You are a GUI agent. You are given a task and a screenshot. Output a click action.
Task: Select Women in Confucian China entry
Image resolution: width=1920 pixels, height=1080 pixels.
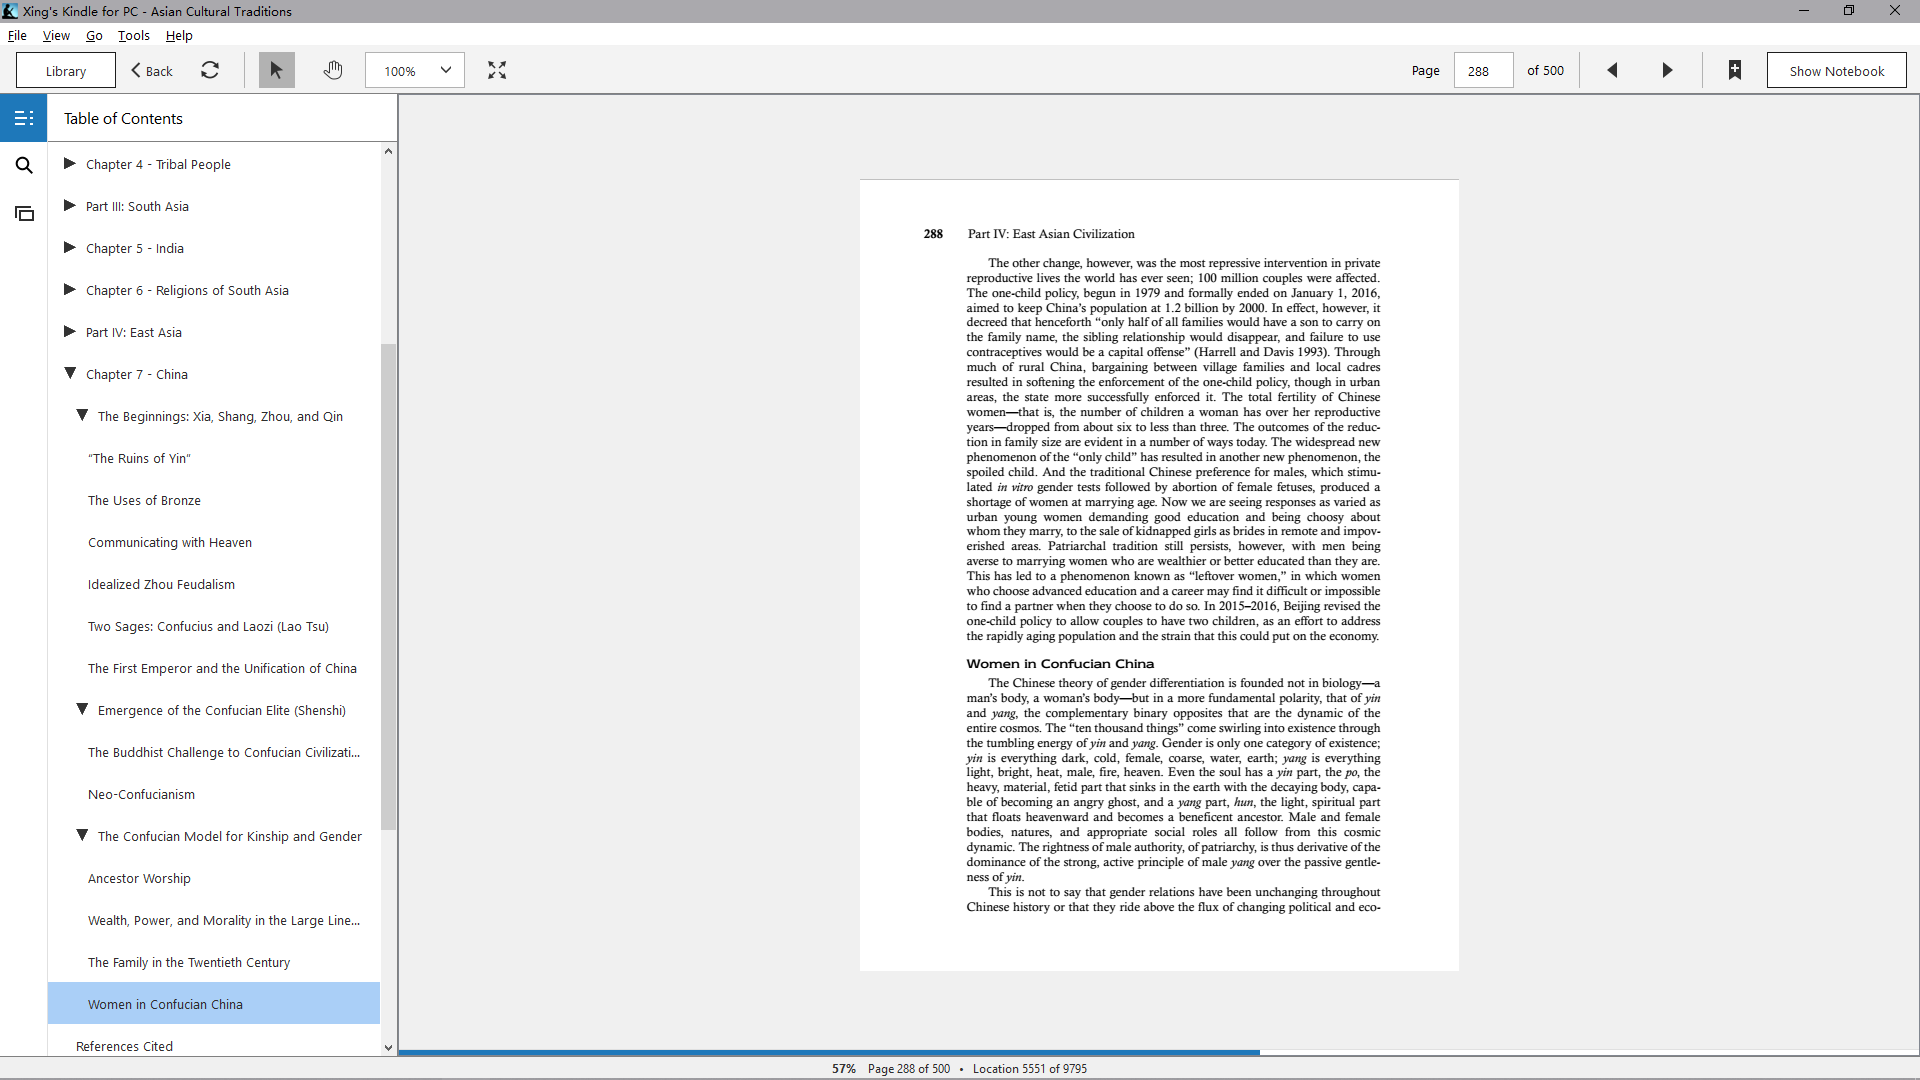point(214,1004)
